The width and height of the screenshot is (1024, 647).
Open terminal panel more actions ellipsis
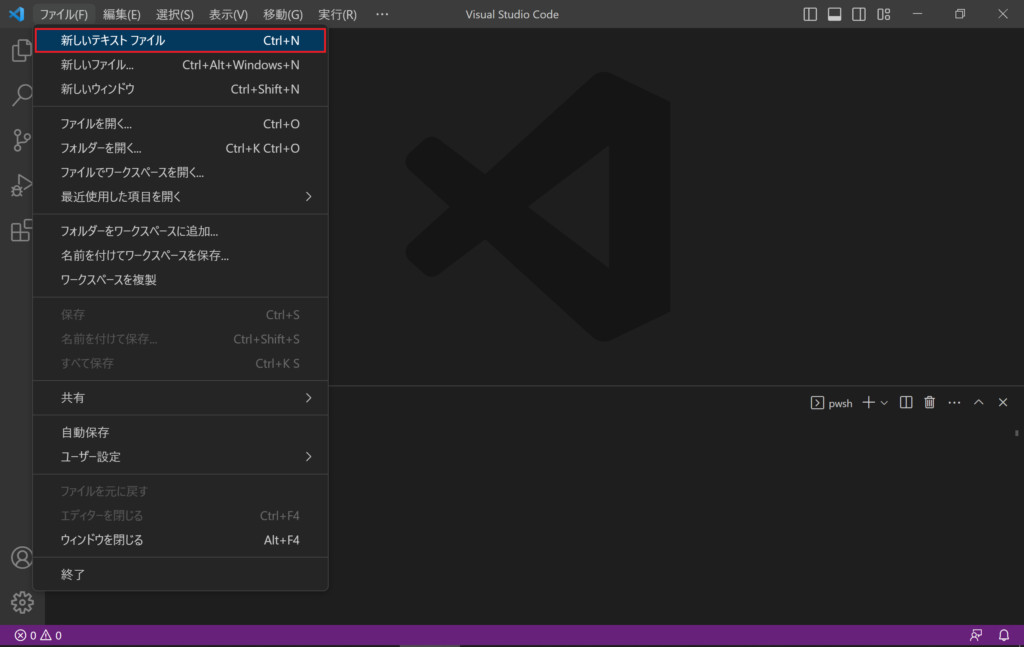point(954,403)
